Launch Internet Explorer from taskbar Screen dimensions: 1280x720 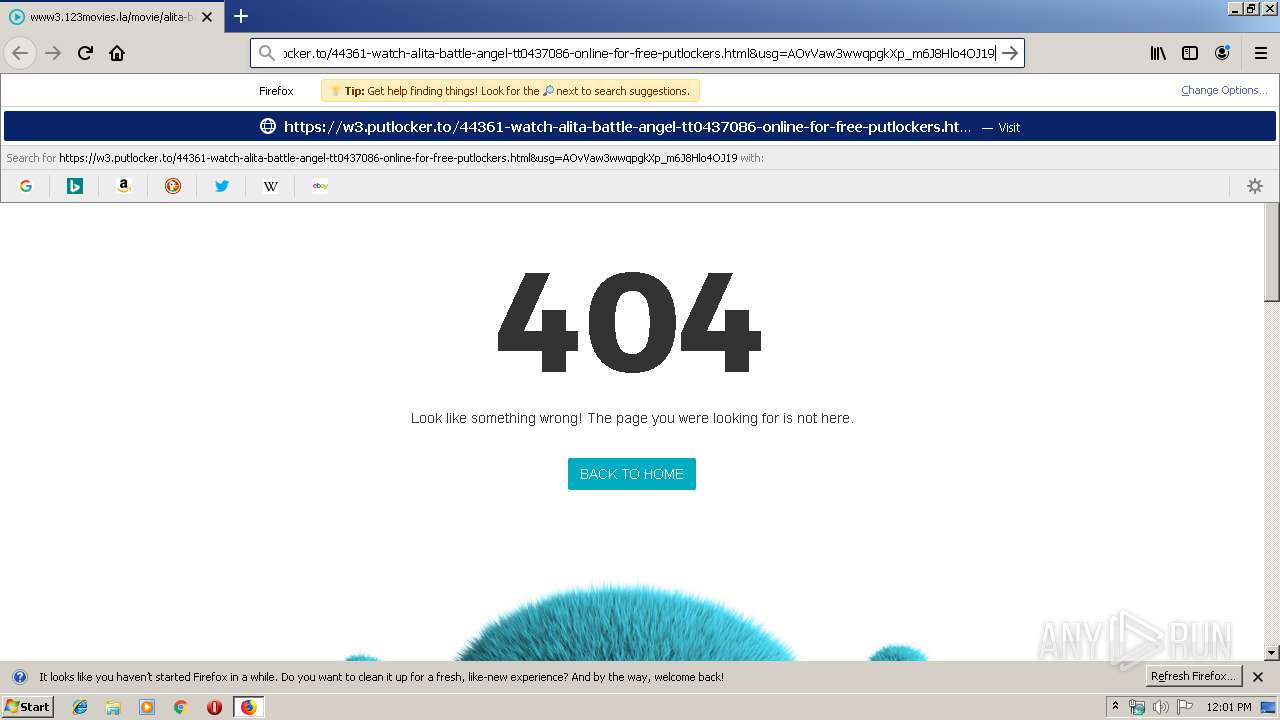[80, 707]
